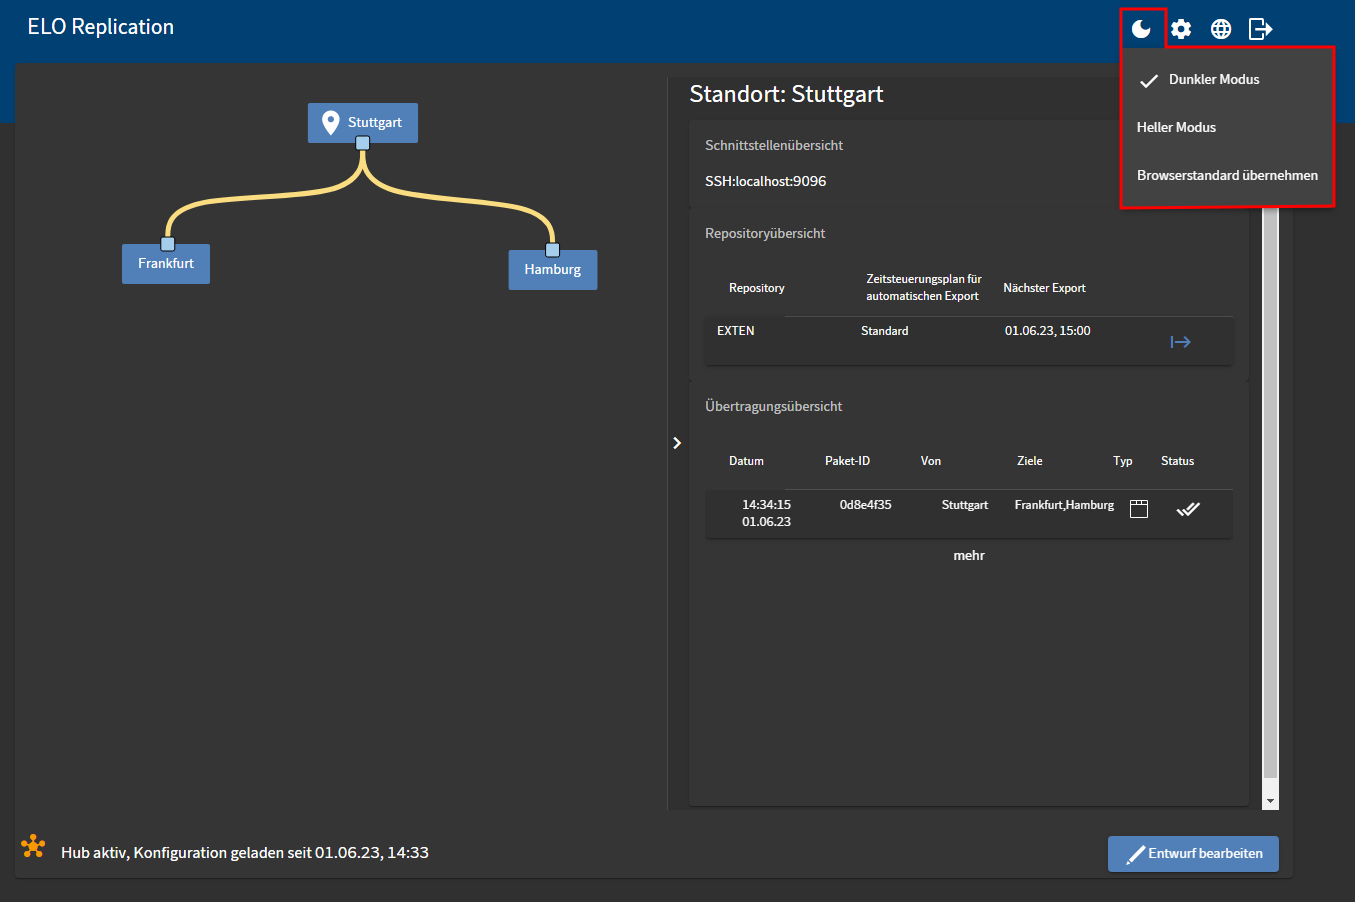Click the Repository column header
This screenshot has height=902, width=1355.
(x=756, y=288)
